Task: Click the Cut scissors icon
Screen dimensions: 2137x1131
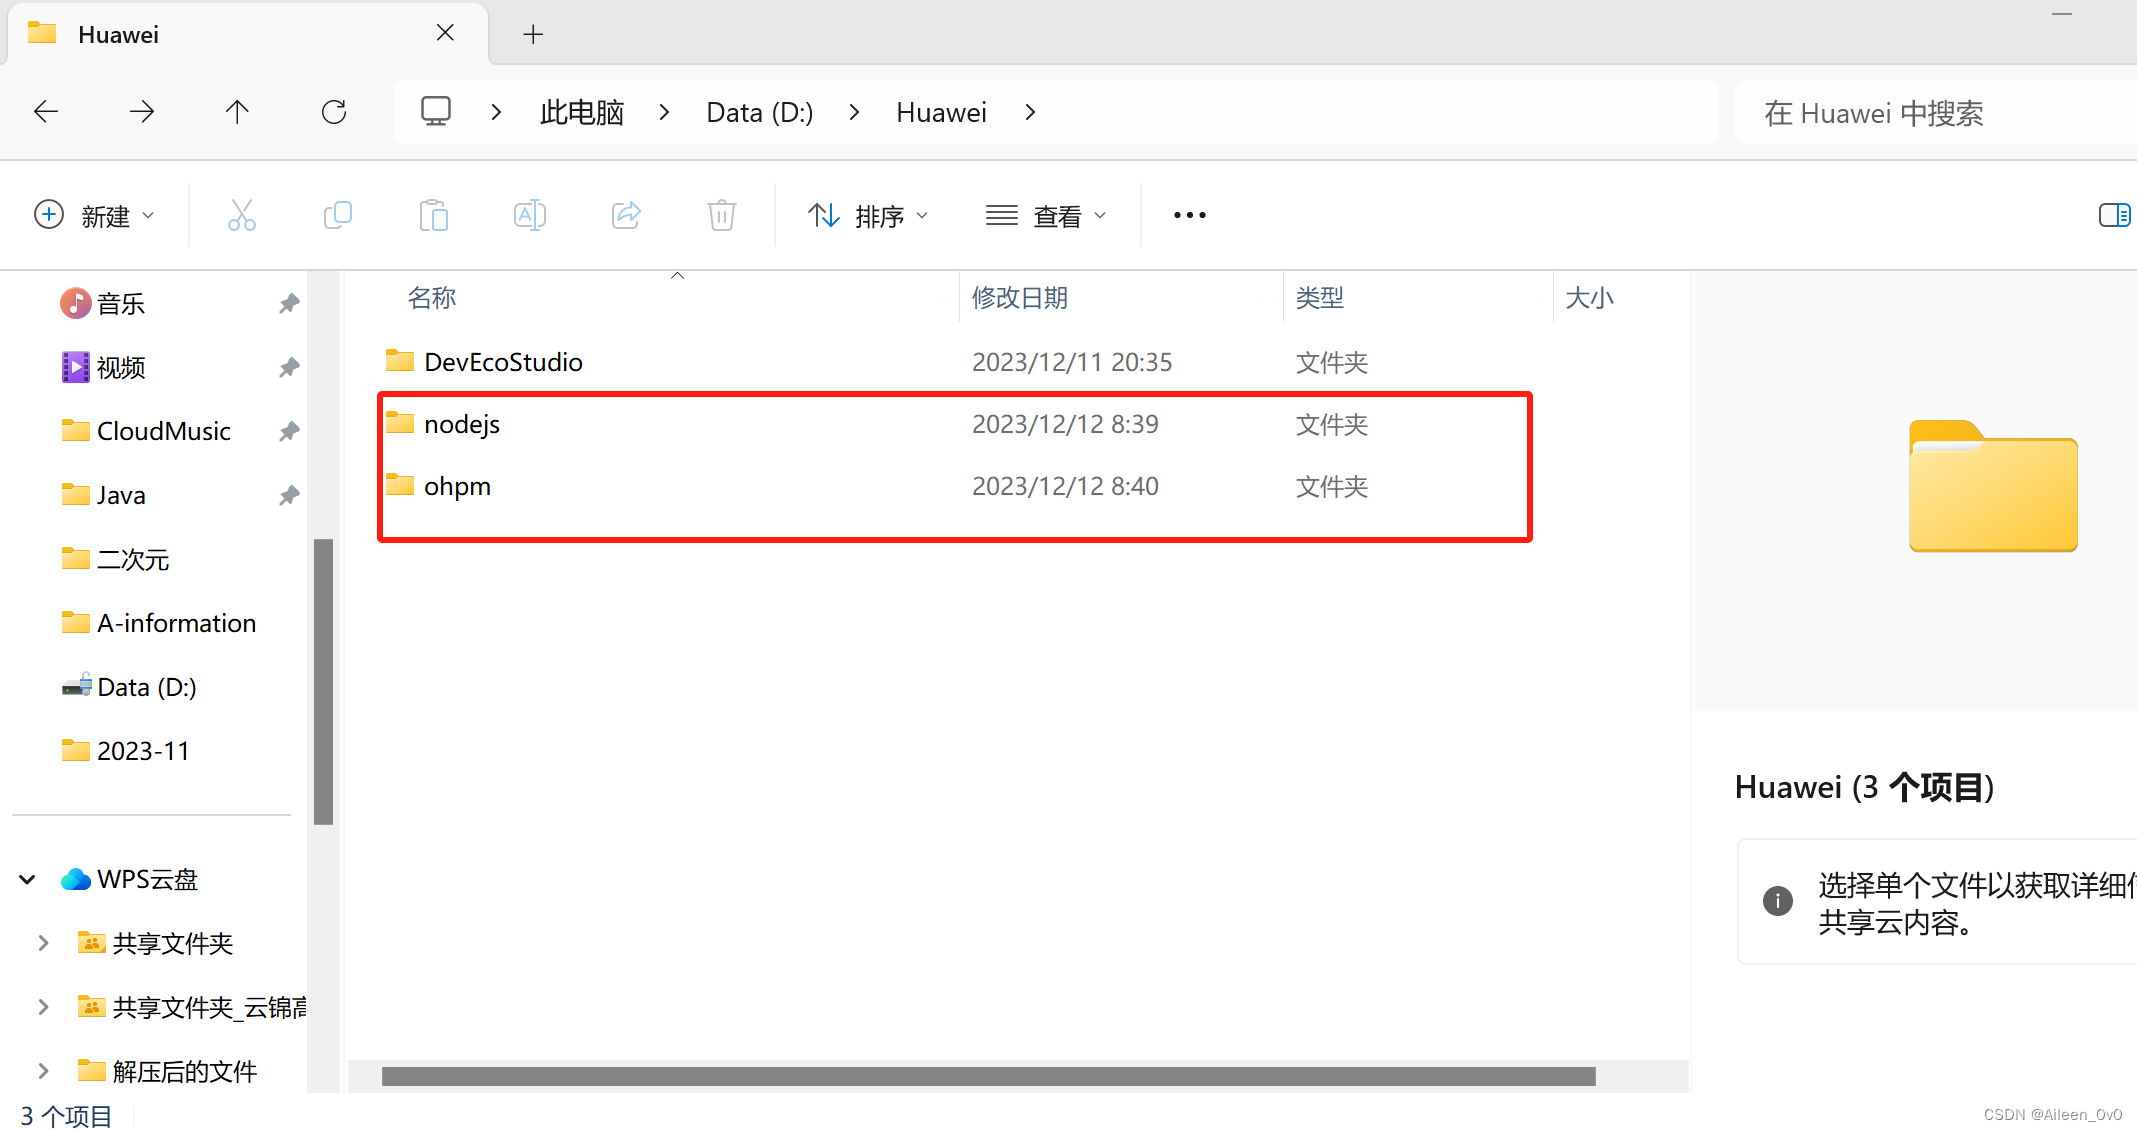Action: click(x=241, y=215)
